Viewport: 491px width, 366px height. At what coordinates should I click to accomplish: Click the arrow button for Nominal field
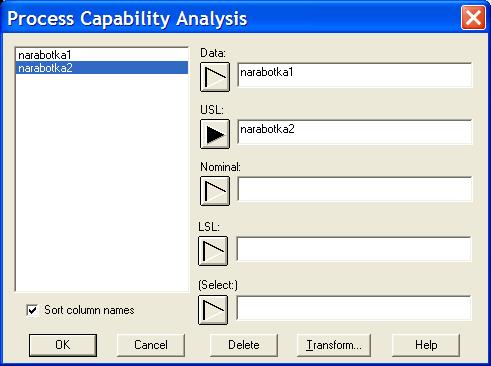(215, 191)
